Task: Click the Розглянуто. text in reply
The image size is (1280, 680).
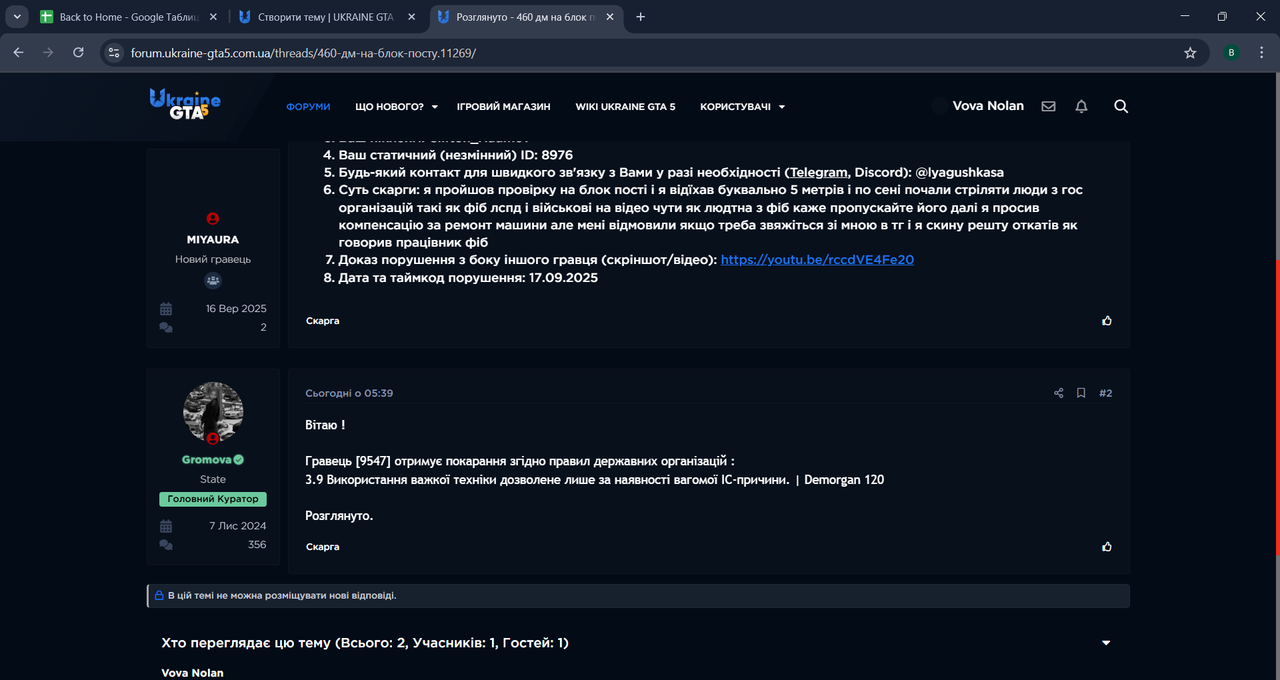Action: [x=339, y=516]
